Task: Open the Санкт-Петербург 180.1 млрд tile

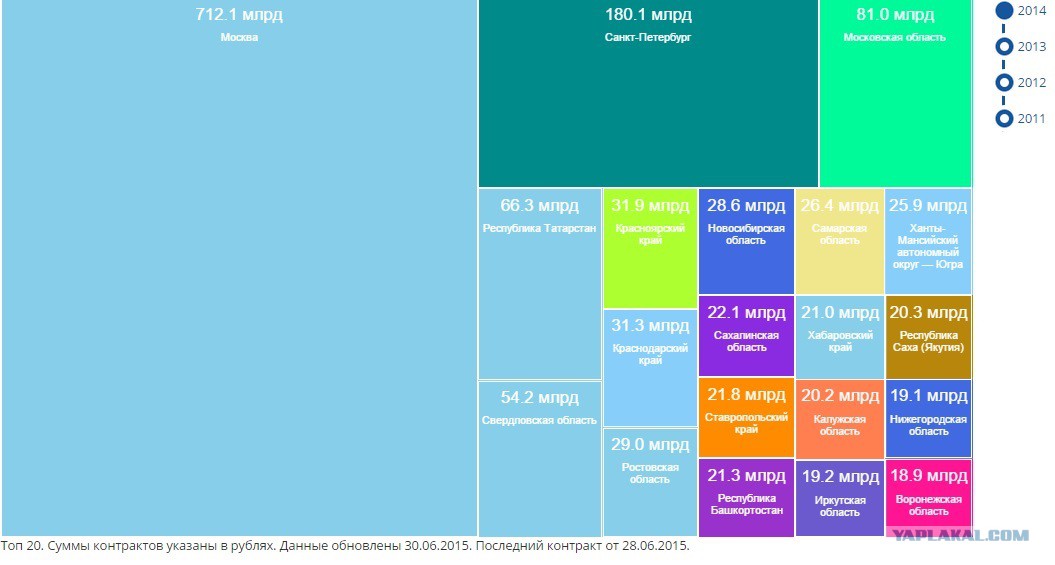Action: (648, 93)
